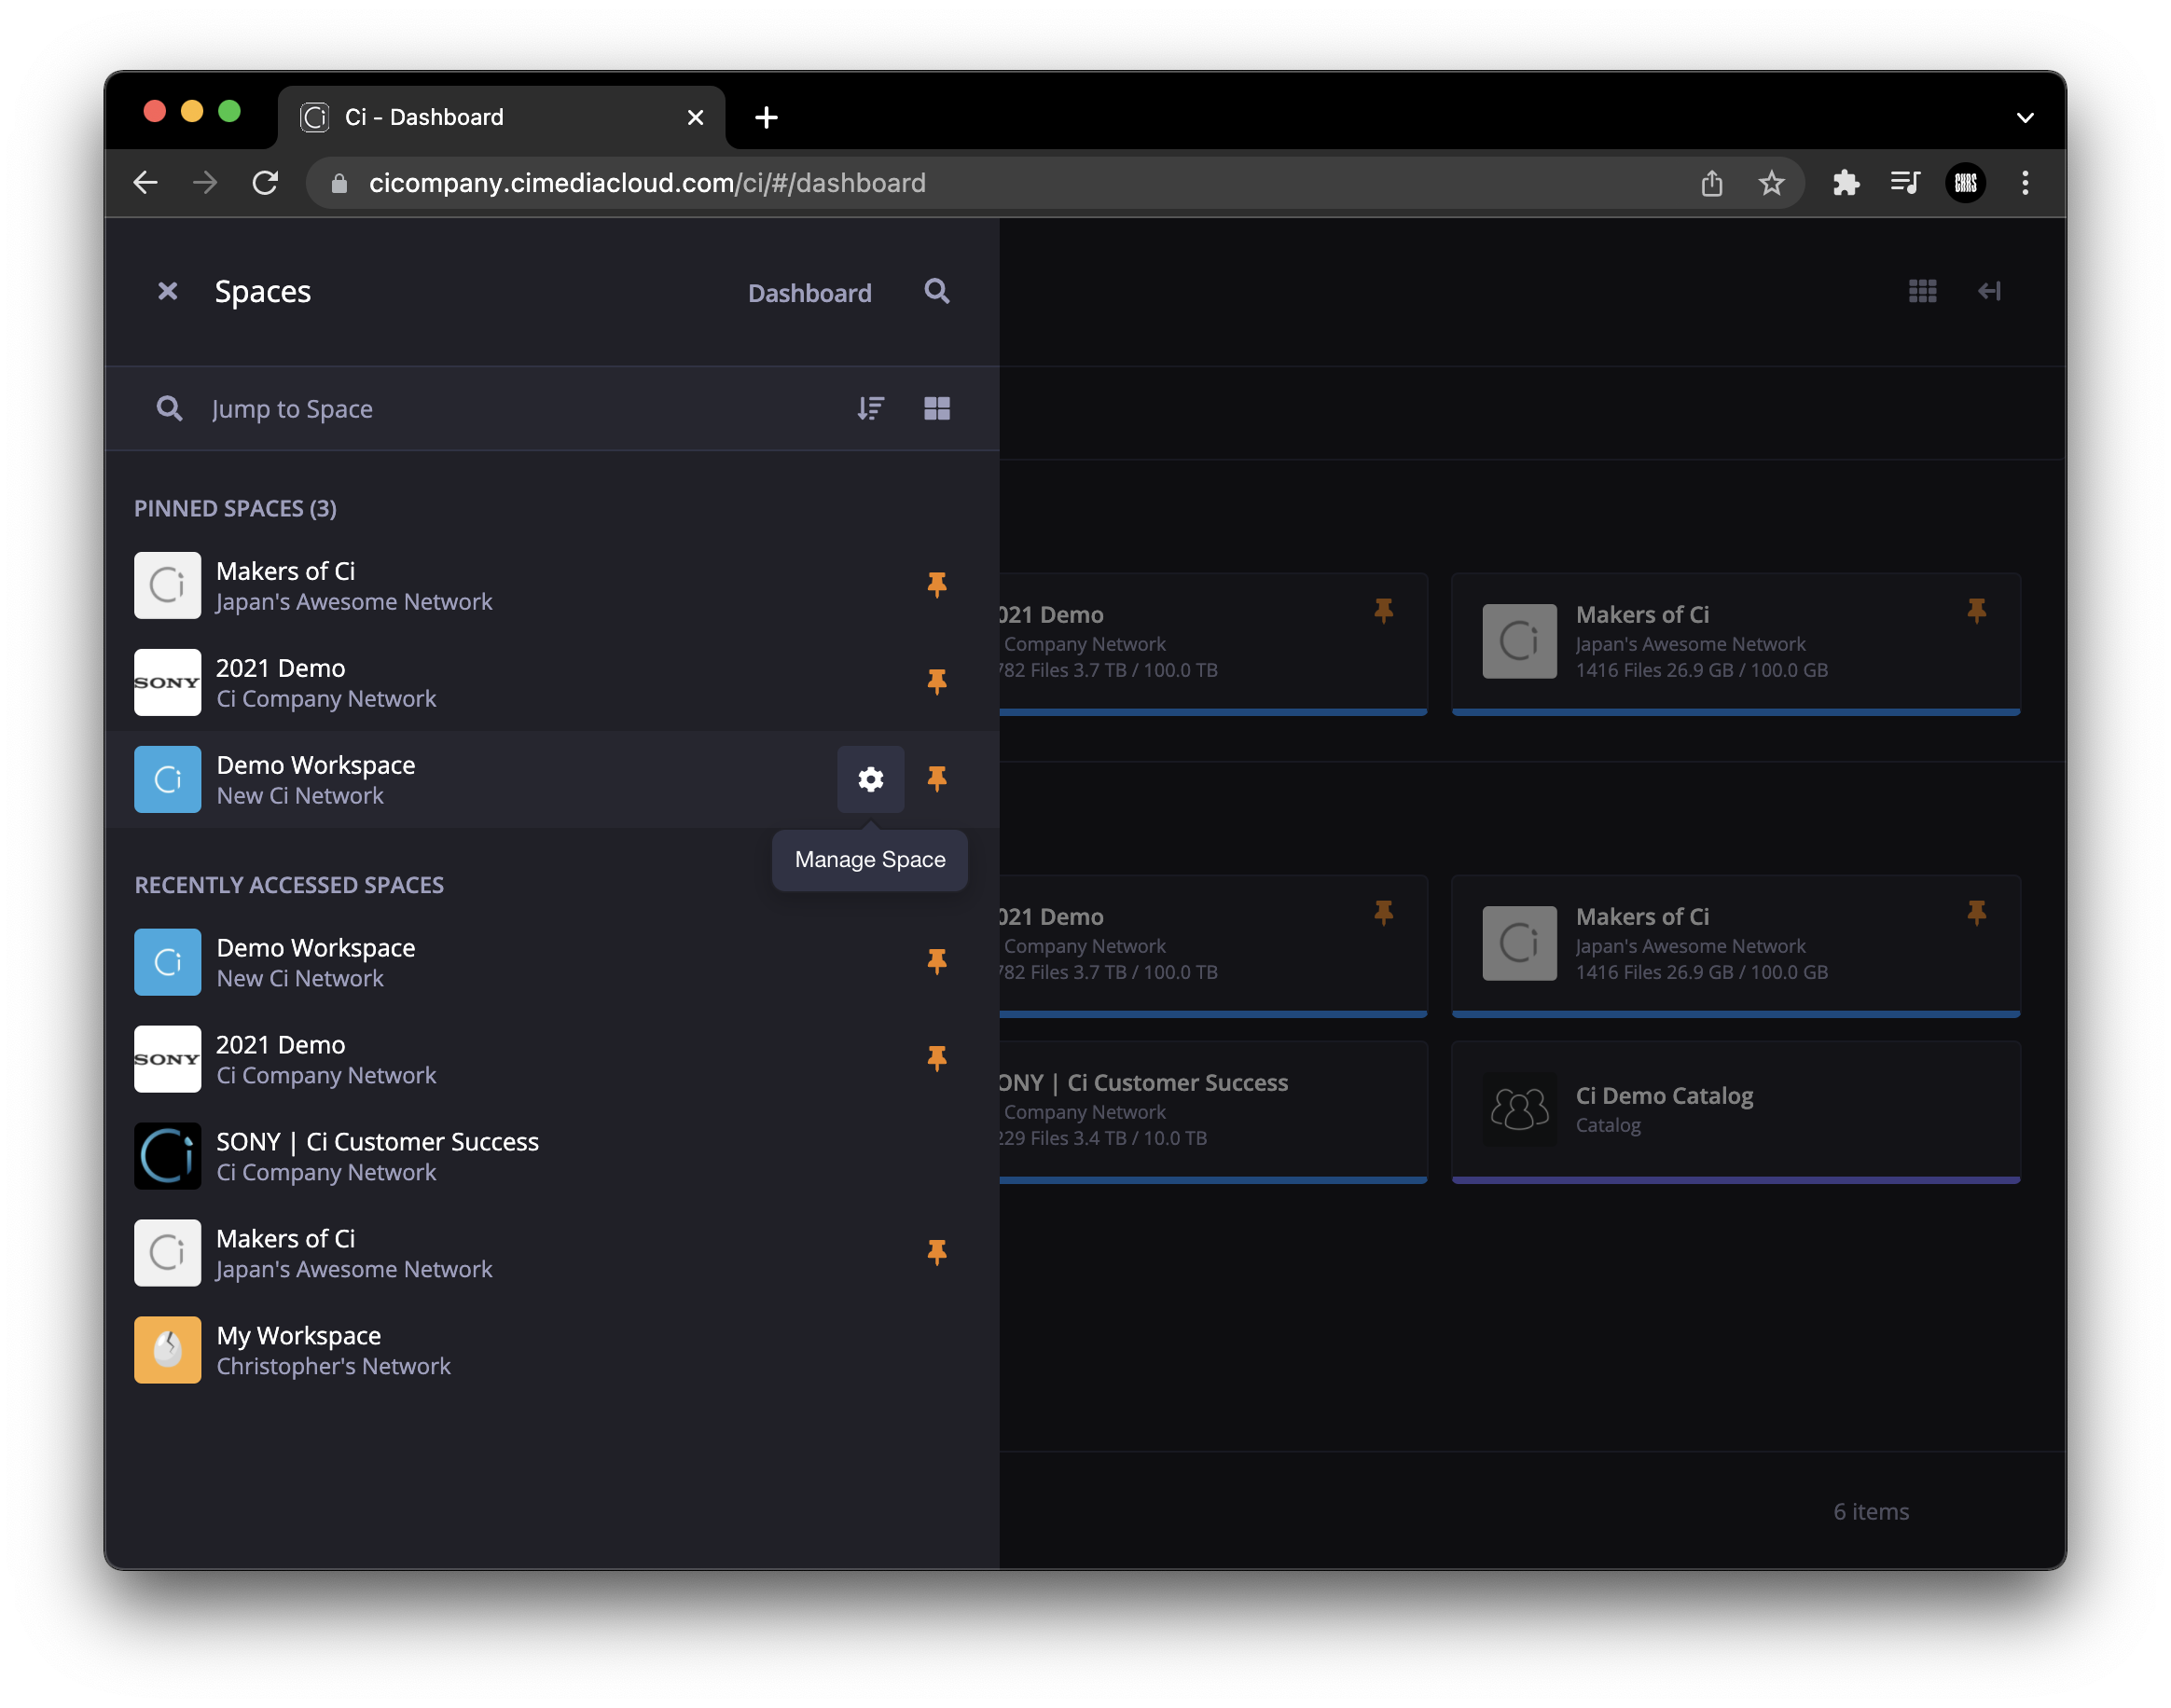Click the Sony logo thumbnail in Pinned Spaces

pyautogui.click(x=167, y=682)
